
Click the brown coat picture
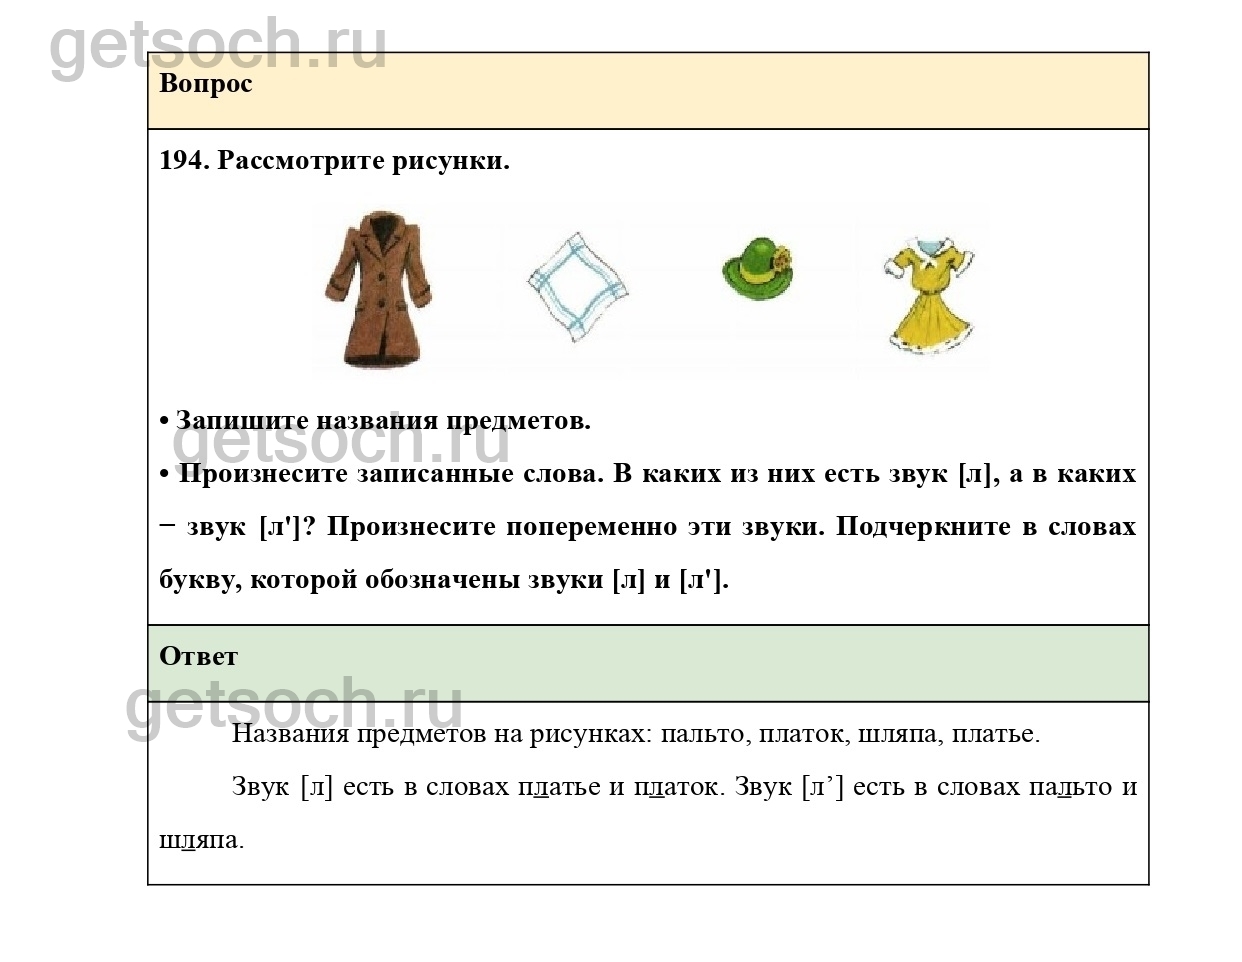tap(378, 289)
